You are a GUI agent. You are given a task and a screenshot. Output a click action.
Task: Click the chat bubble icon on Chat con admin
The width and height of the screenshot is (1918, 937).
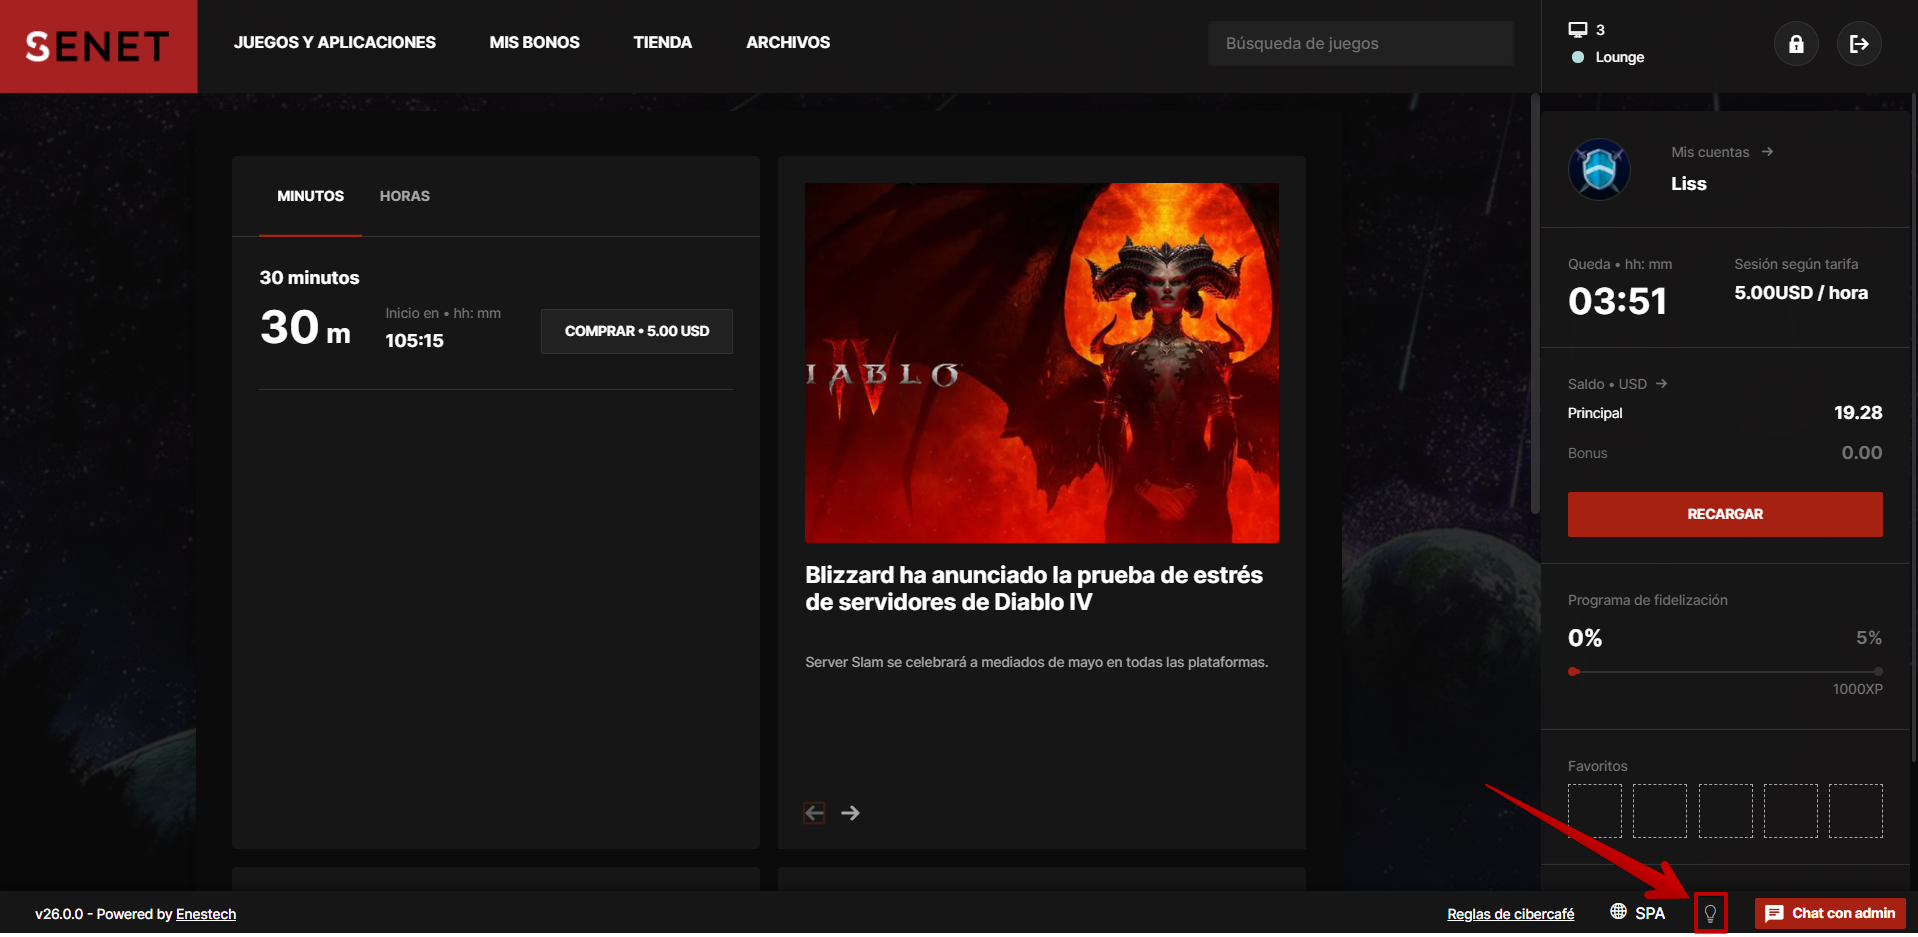1774,913
